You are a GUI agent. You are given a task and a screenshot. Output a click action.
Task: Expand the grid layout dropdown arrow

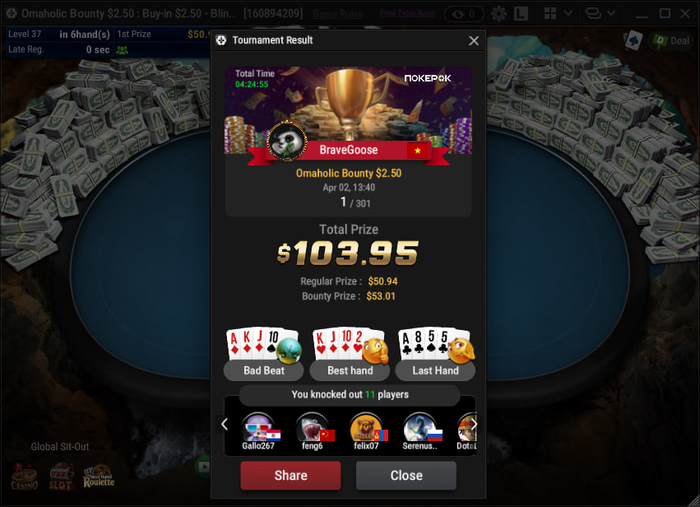[568, 13]
